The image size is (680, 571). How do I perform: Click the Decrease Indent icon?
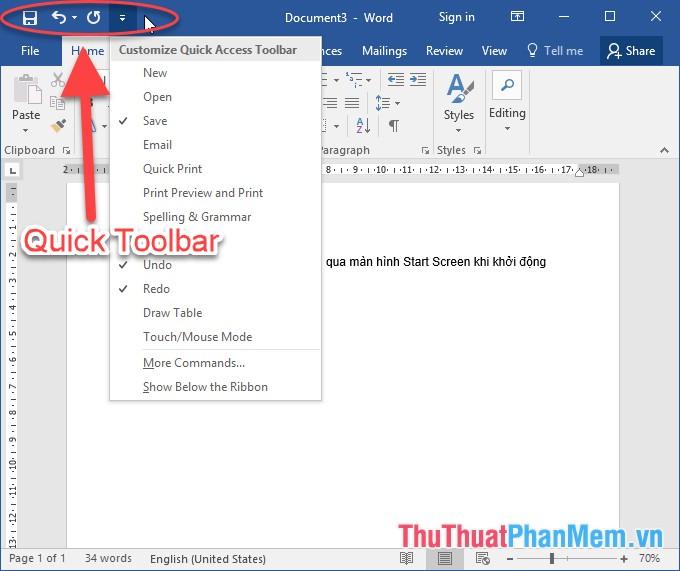pyautogui.click(x=396, y=80)
